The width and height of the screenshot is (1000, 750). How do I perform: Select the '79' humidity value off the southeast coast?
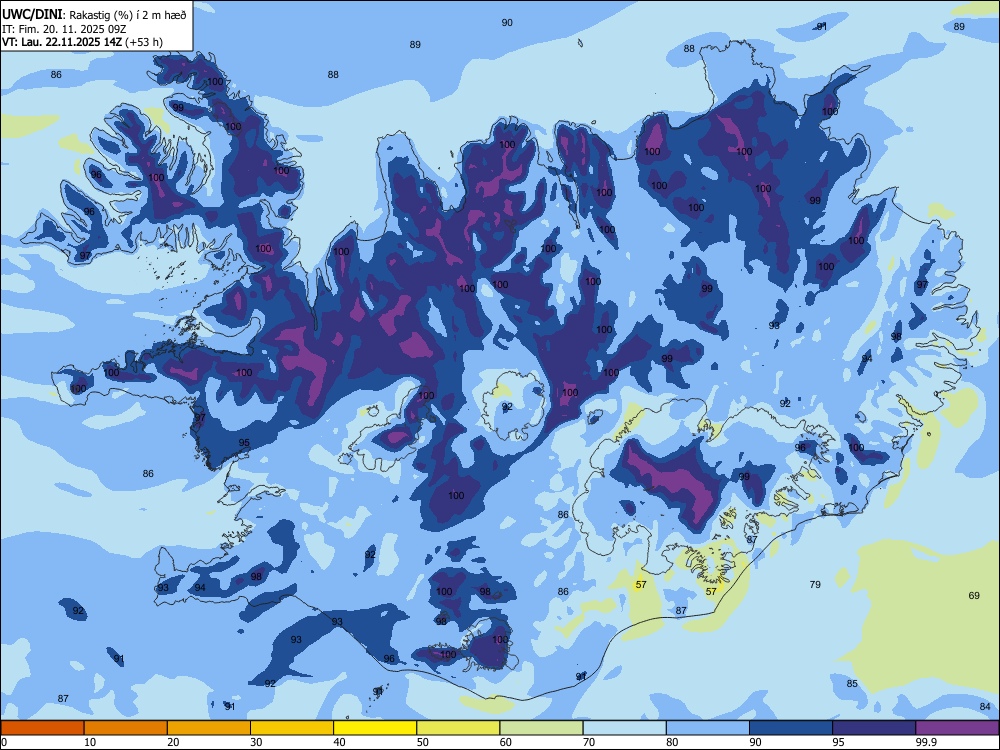pyautogui.click(x=815, y=584)
